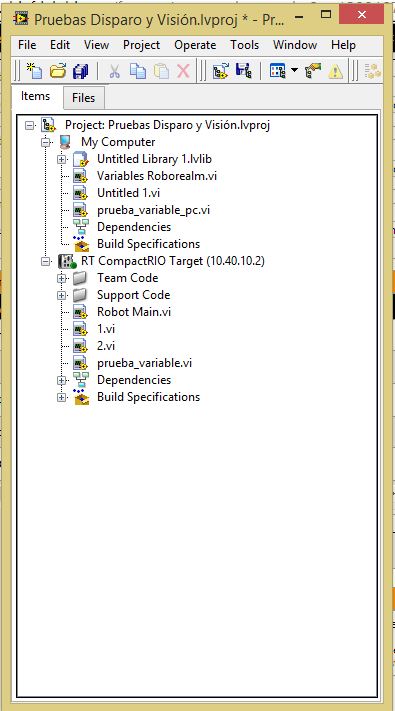Click the New Project toolbar icon
The image size is (395, 711).
pos(34,71)
